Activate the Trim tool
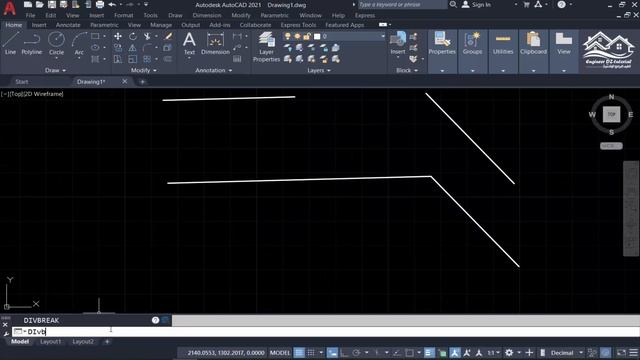The width and height of the screenshot is (640, 360). coord(147,36)
